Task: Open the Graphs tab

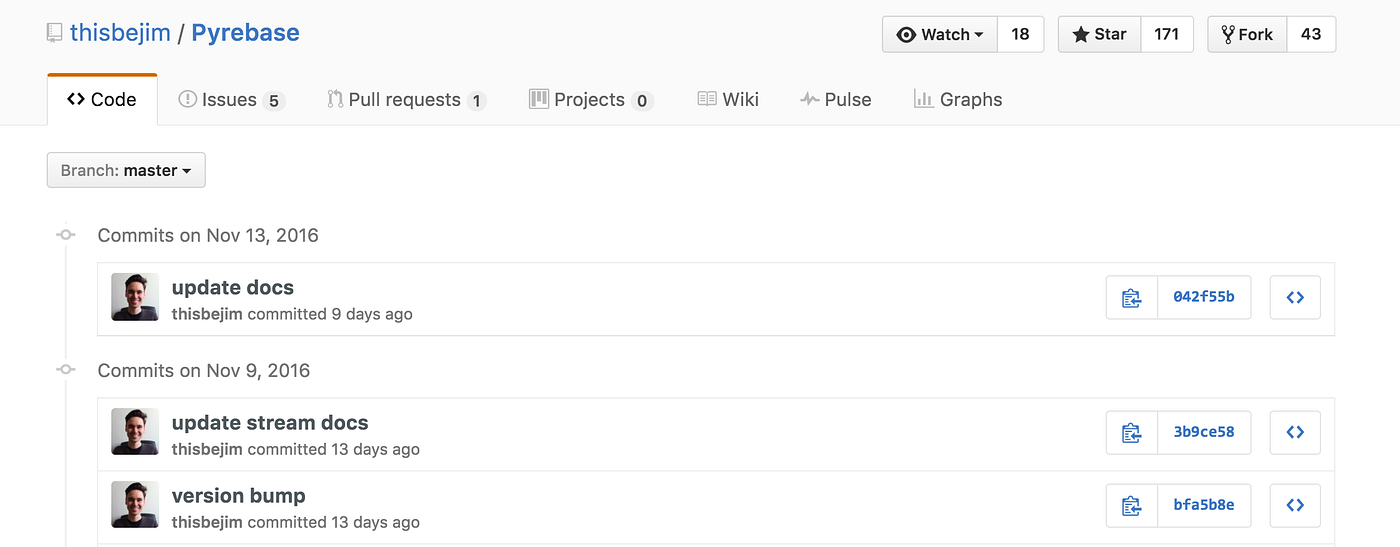Action: point(957,100)
